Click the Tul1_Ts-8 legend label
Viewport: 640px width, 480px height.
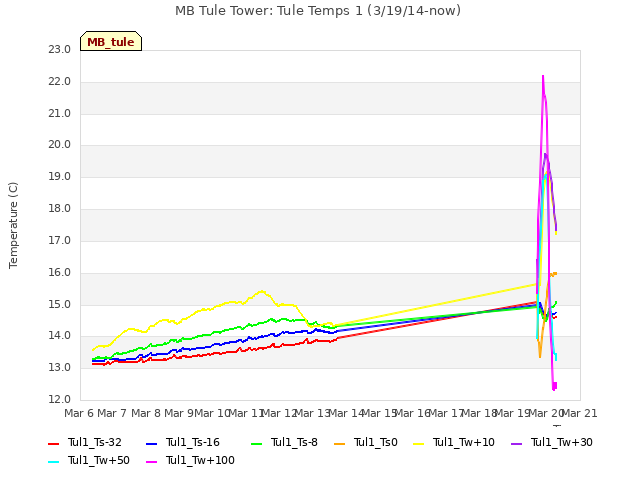pyautogui.click(x=294, y=442)
